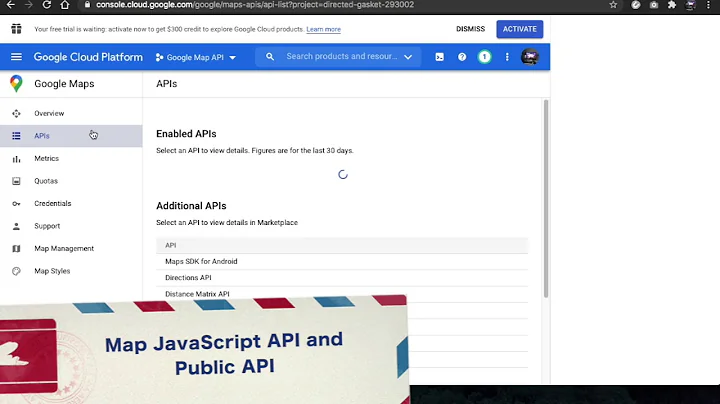Follow the Learn more link
The image size is (720, 404).
[323, 29]
